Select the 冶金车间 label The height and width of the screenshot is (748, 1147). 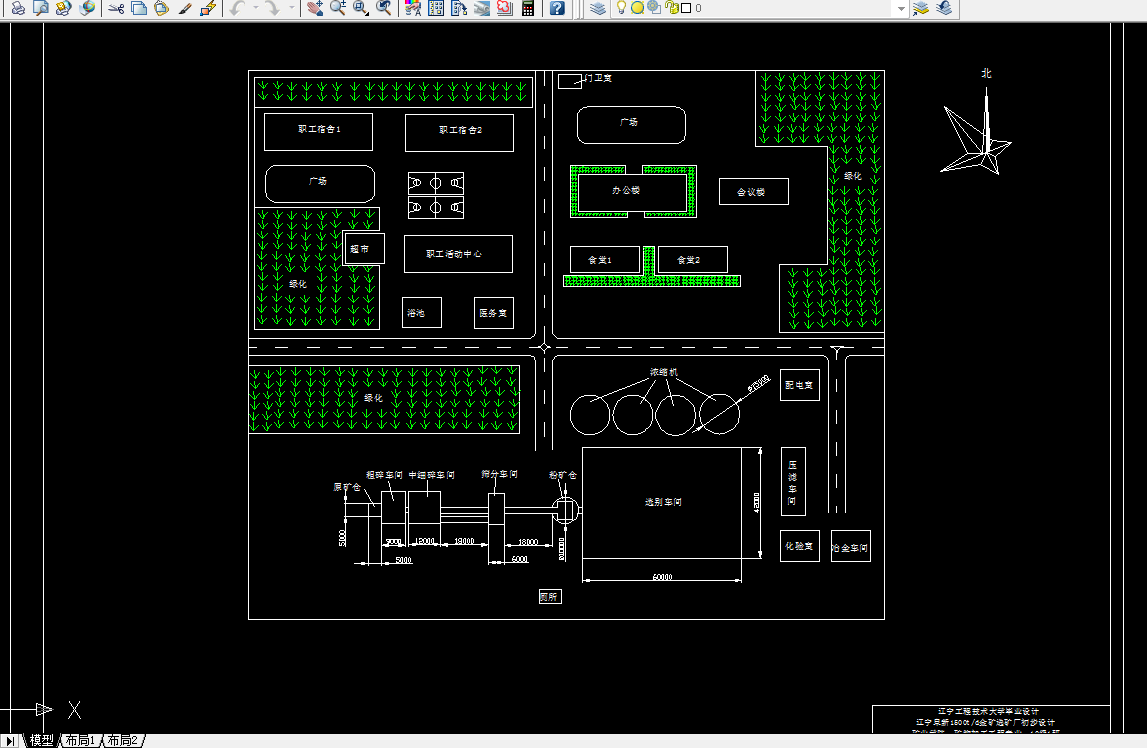pos(850,548)
